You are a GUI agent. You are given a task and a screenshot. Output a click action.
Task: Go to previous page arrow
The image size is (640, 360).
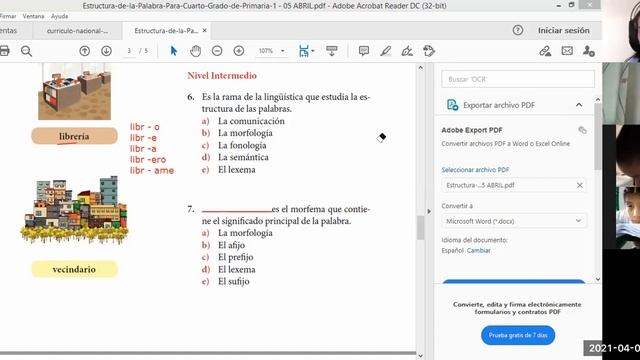click(x=84, y=51)
